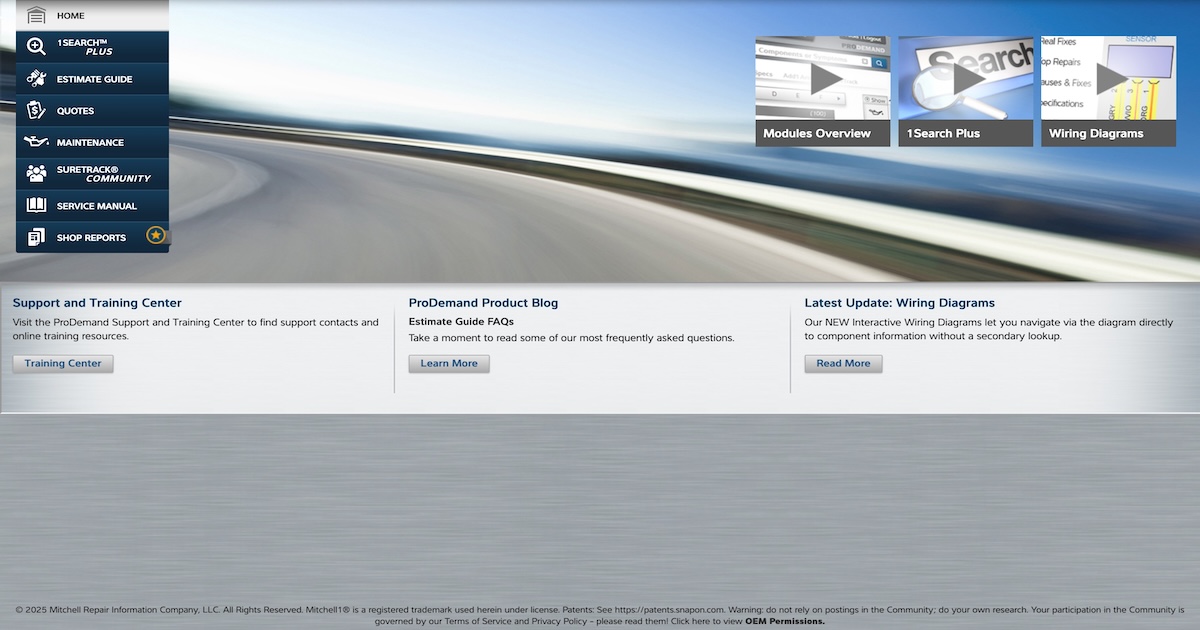
Task: Click the Read More button
Action: pos(843,363)
